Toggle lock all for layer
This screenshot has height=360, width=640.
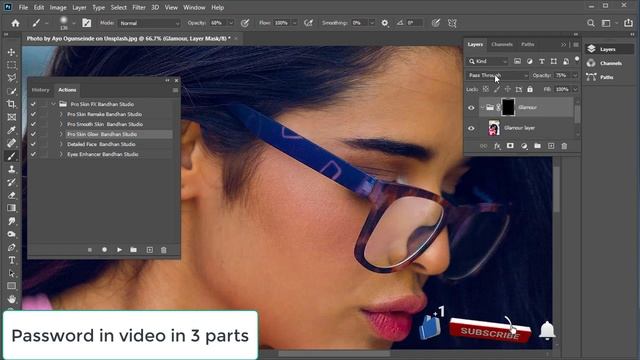pyautogui.click(x=530, y=89)
